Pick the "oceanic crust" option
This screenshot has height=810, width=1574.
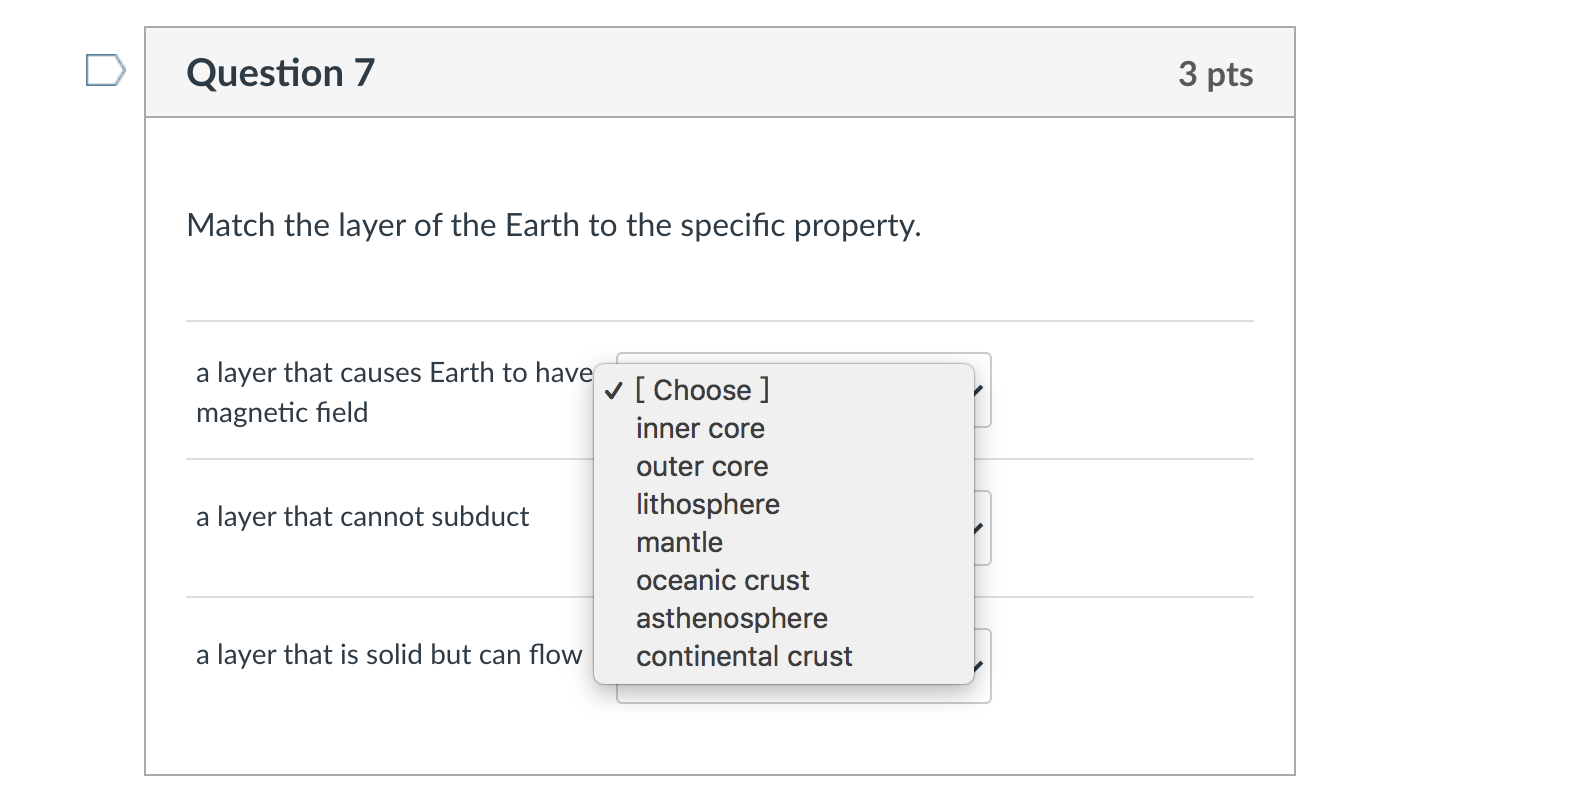coord(722,580)
